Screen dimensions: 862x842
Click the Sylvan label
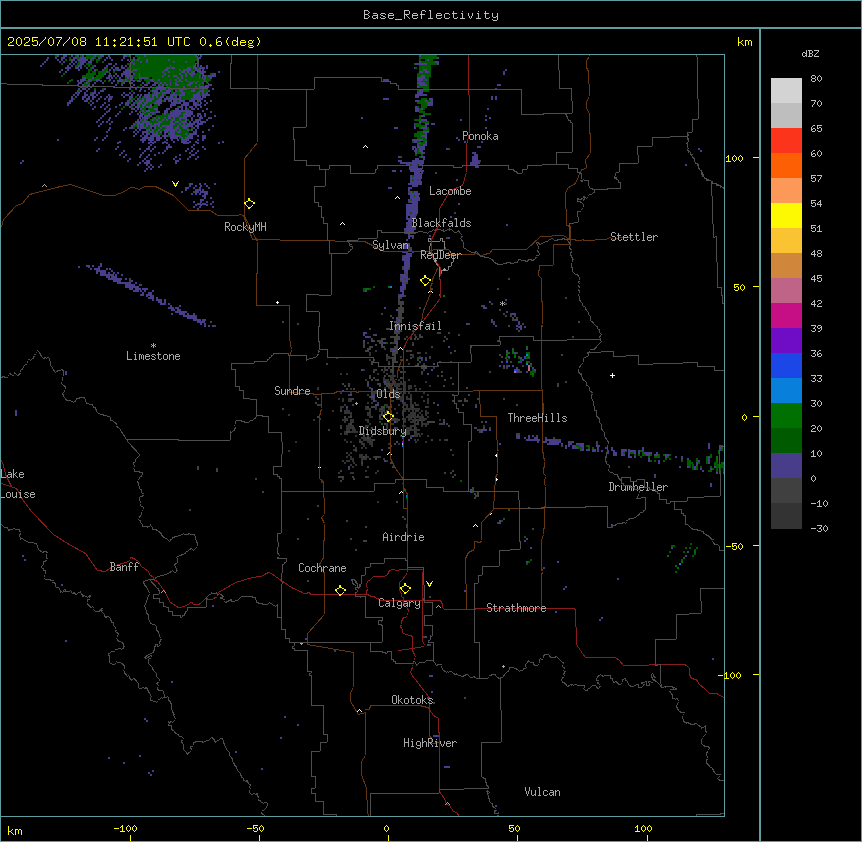pyautogui.click(x=390, y=245)
